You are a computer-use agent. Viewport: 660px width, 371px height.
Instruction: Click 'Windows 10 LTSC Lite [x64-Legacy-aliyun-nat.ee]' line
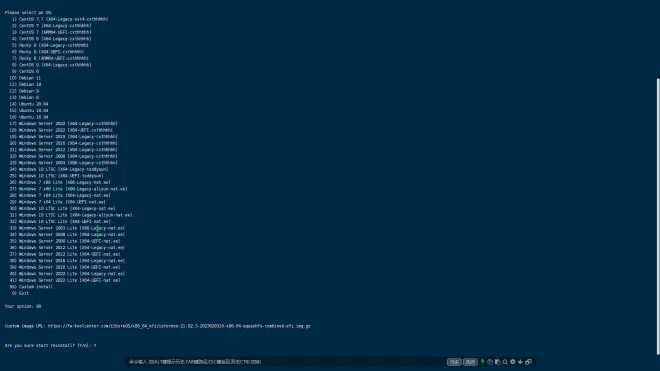click(x=71, y=215)
